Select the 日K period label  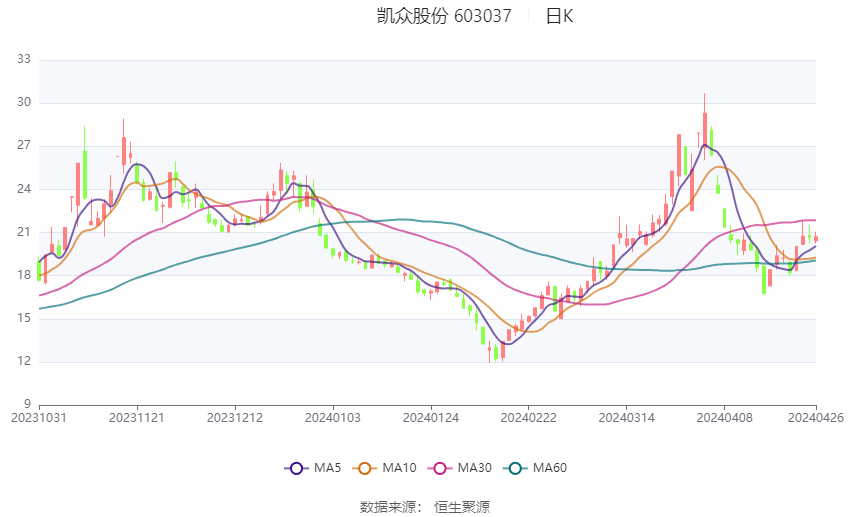click(x=559, y=16)
